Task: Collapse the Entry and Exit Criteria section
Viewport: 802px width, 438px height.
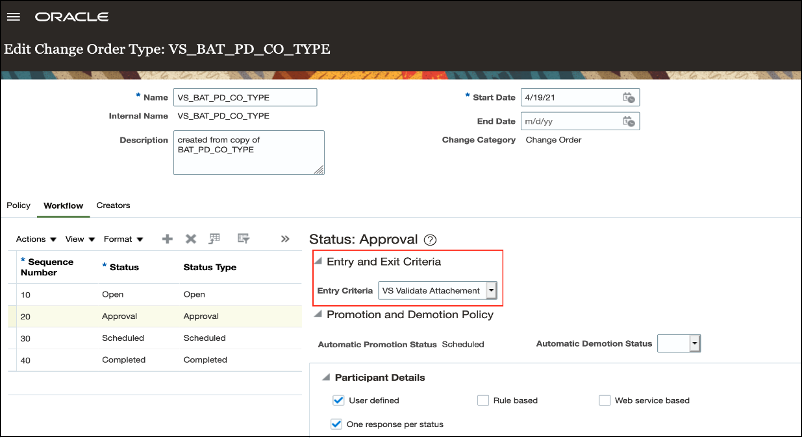Action: click(x=318, y=261)
